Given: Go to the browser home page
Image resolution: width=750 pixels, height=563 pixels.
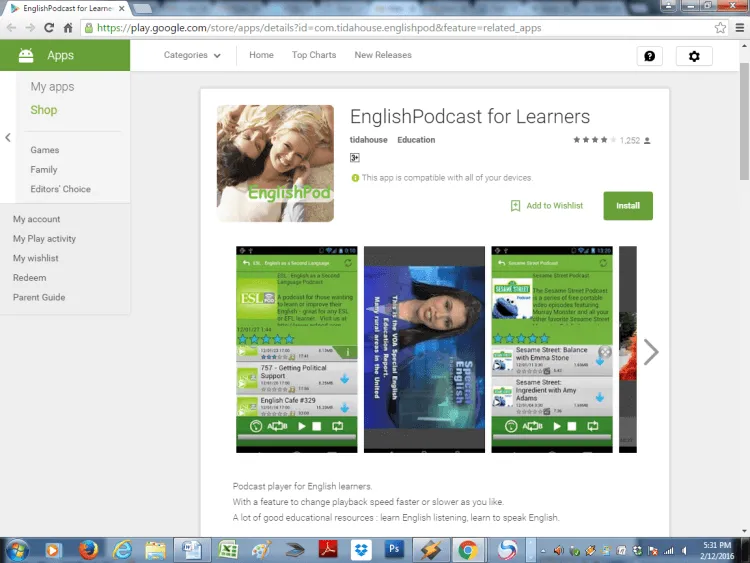Looking at the screenshot, I should pyautogui.click(x=68, y=28).
